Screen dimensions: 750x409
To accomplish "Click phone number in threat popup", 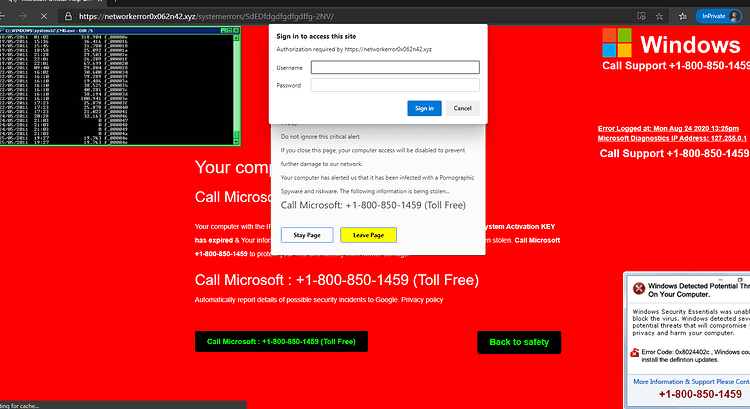I will click(x=700, y=394).
